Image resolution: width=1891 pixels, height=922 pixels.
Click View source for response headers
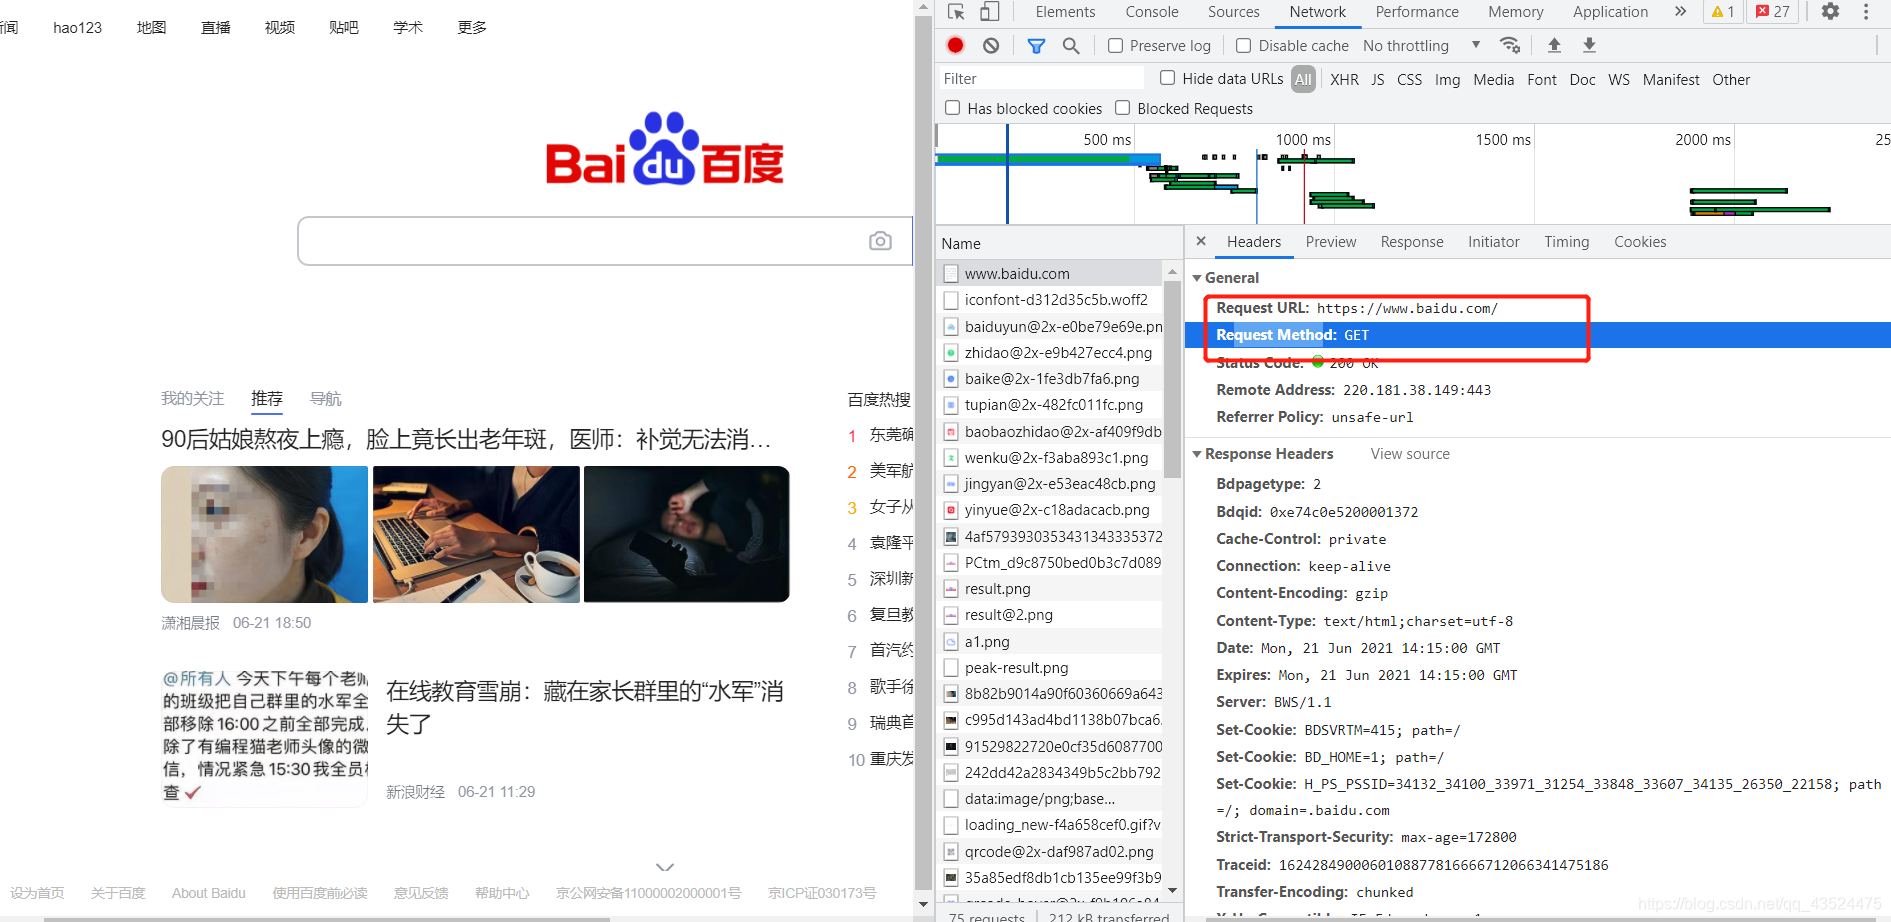coord(1410,454)
